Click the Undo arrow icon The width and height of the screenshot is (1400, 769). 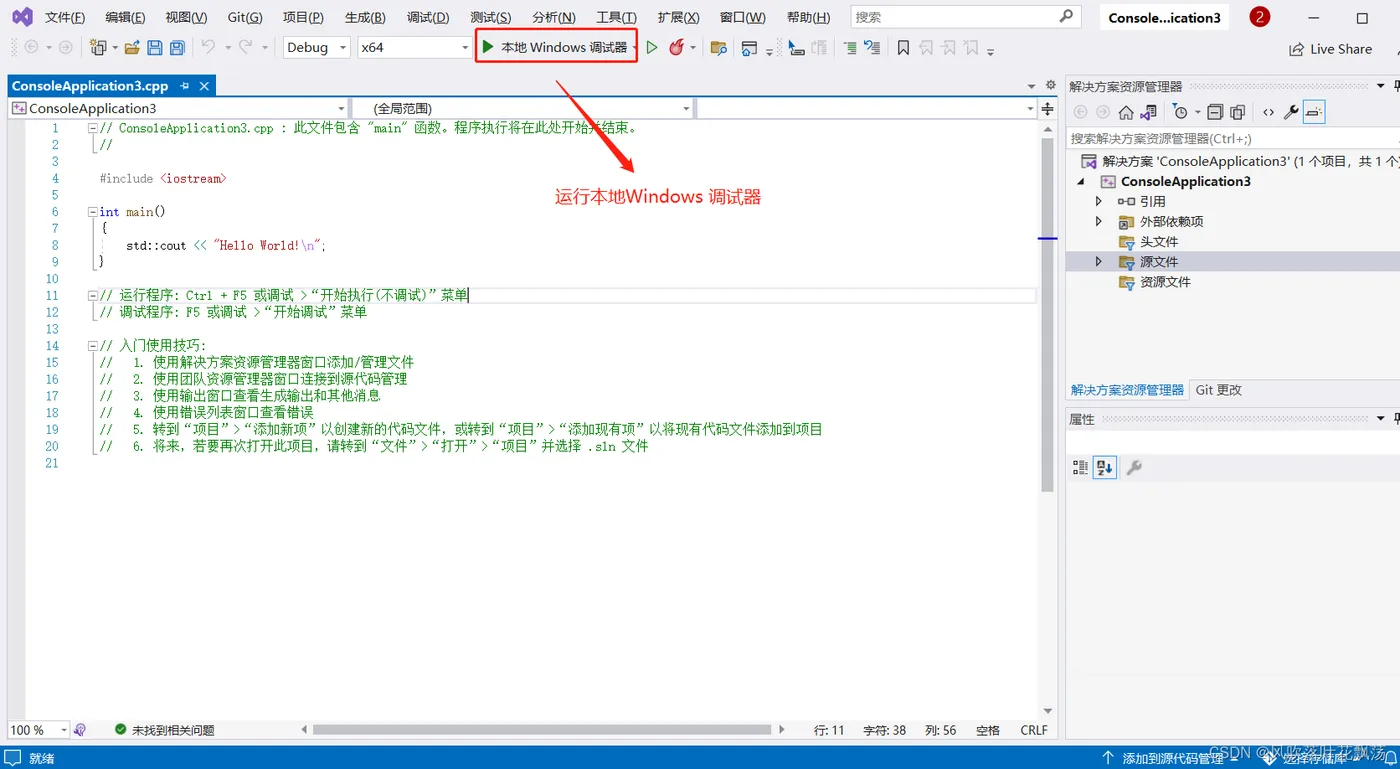208,47
